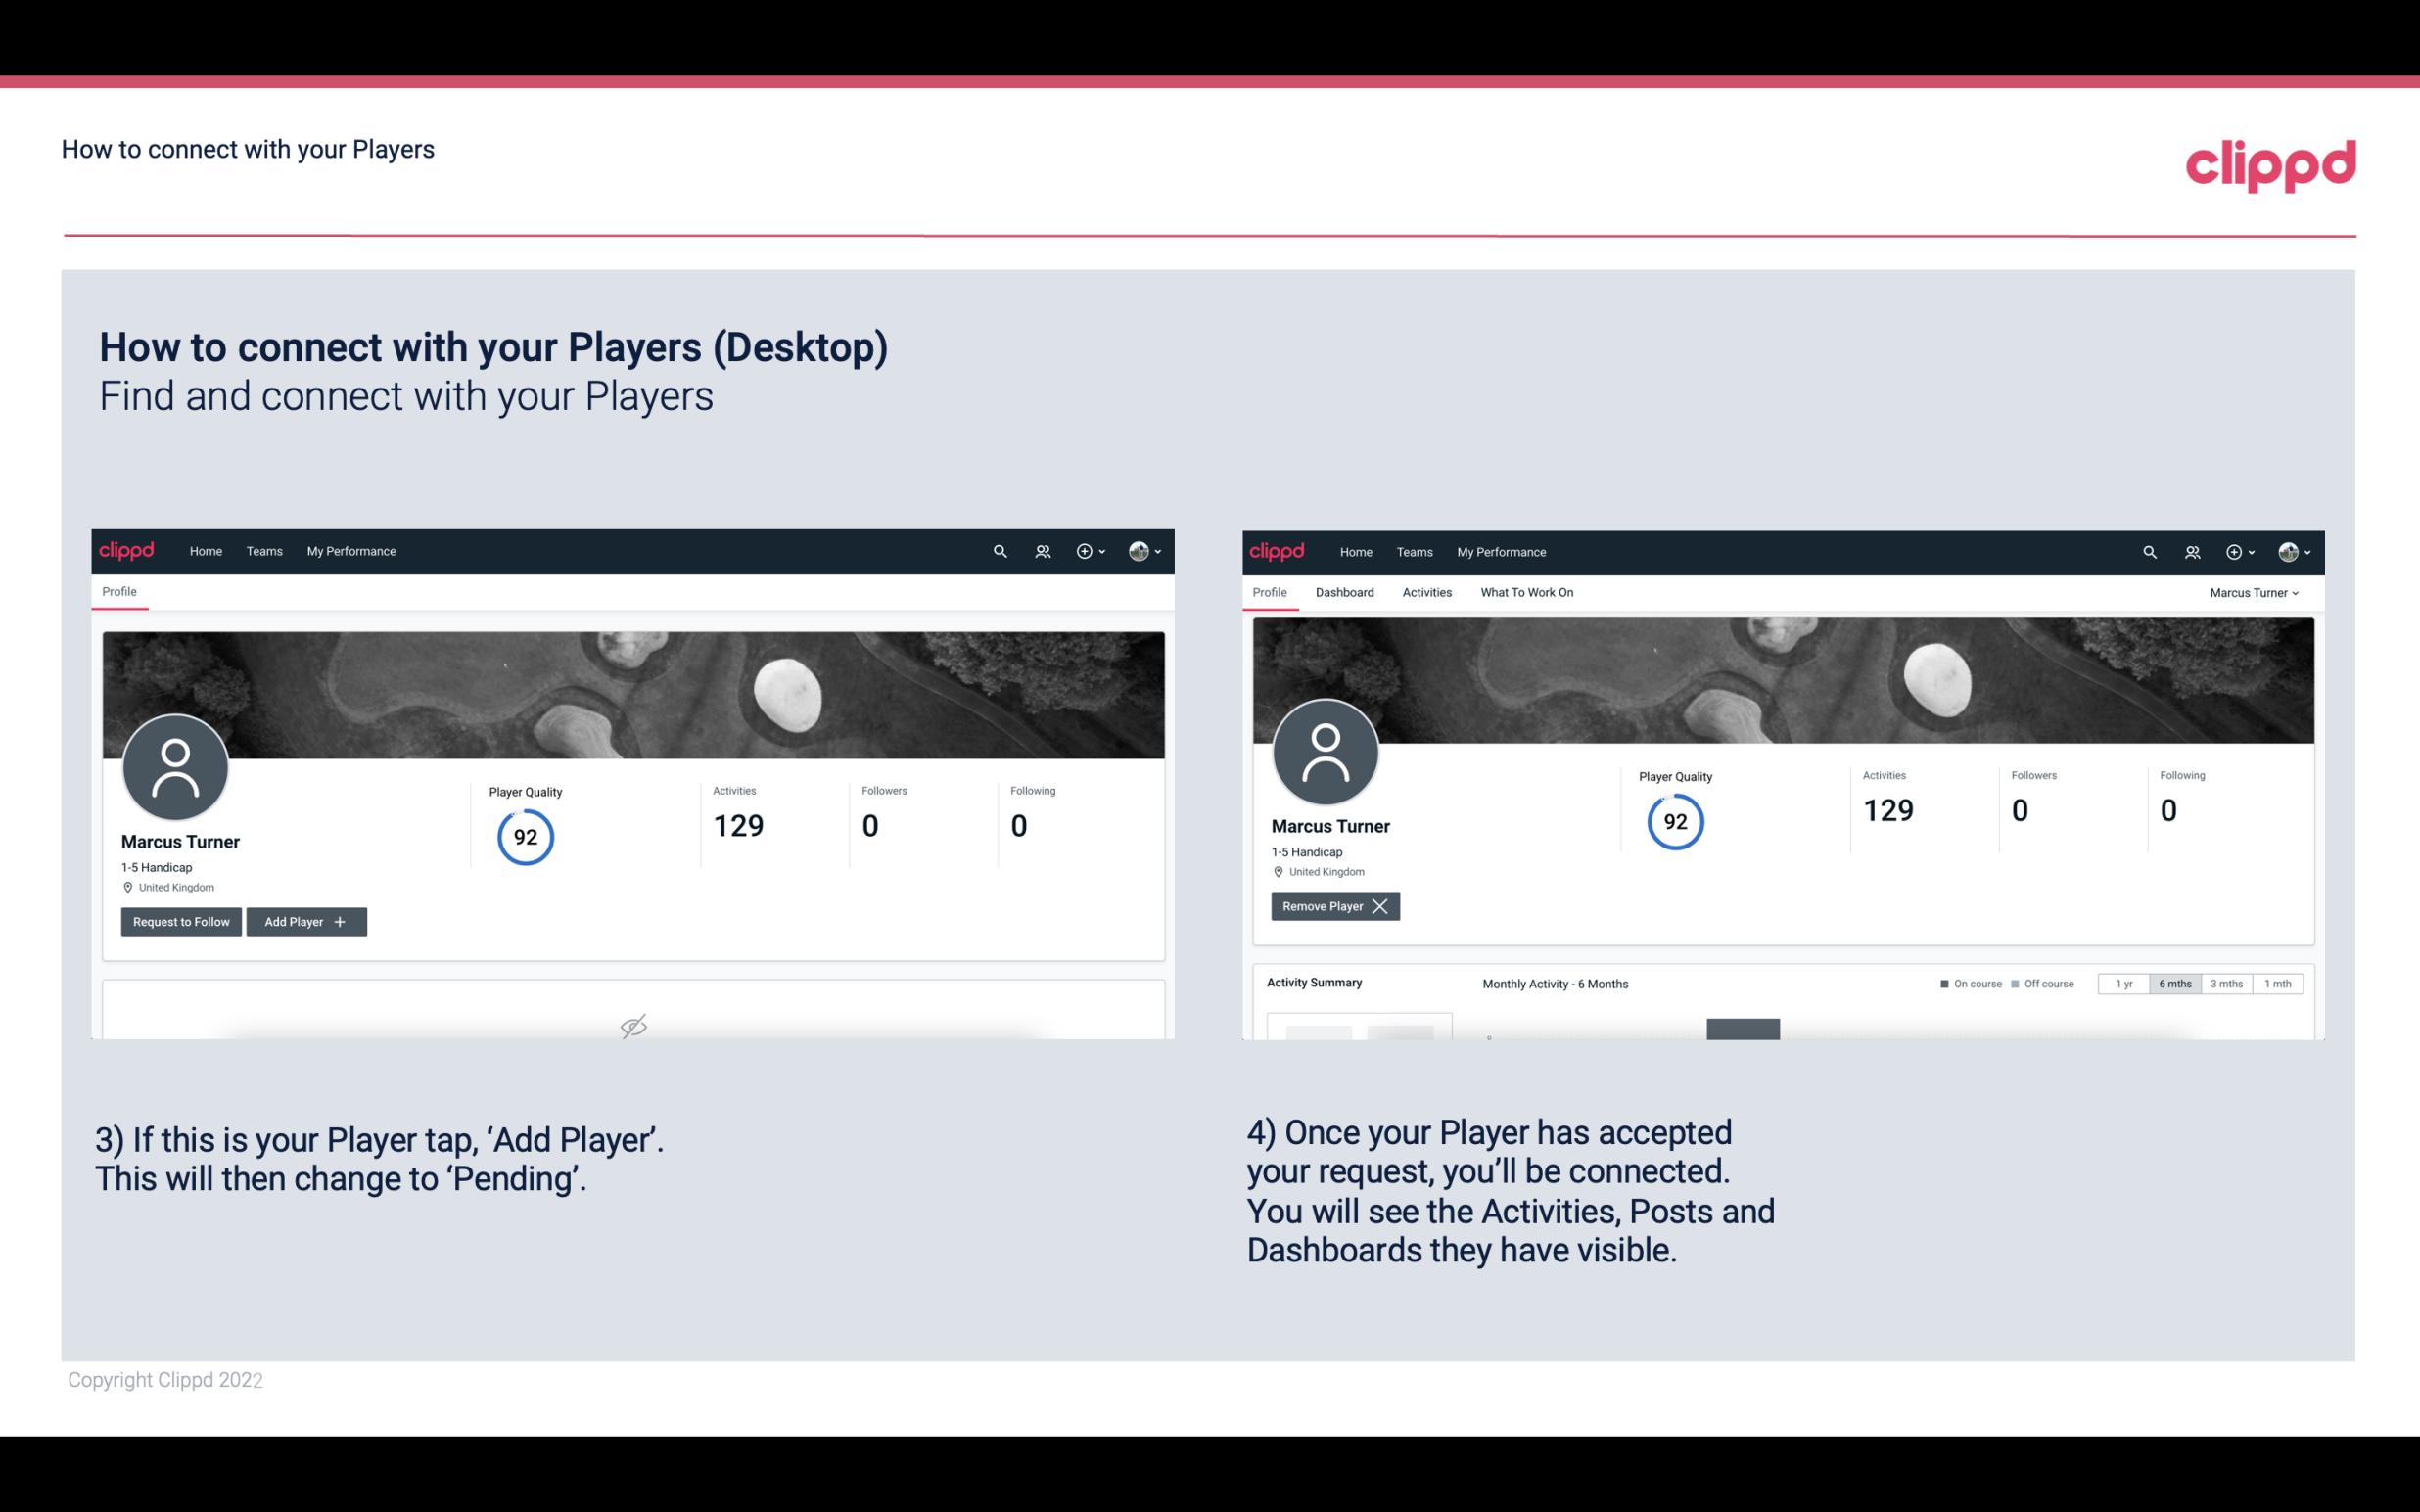This screenshot has height=1512, width=2420.
Task: Click the 'Remove Player' button on right profile
Action: (1332, 904)
